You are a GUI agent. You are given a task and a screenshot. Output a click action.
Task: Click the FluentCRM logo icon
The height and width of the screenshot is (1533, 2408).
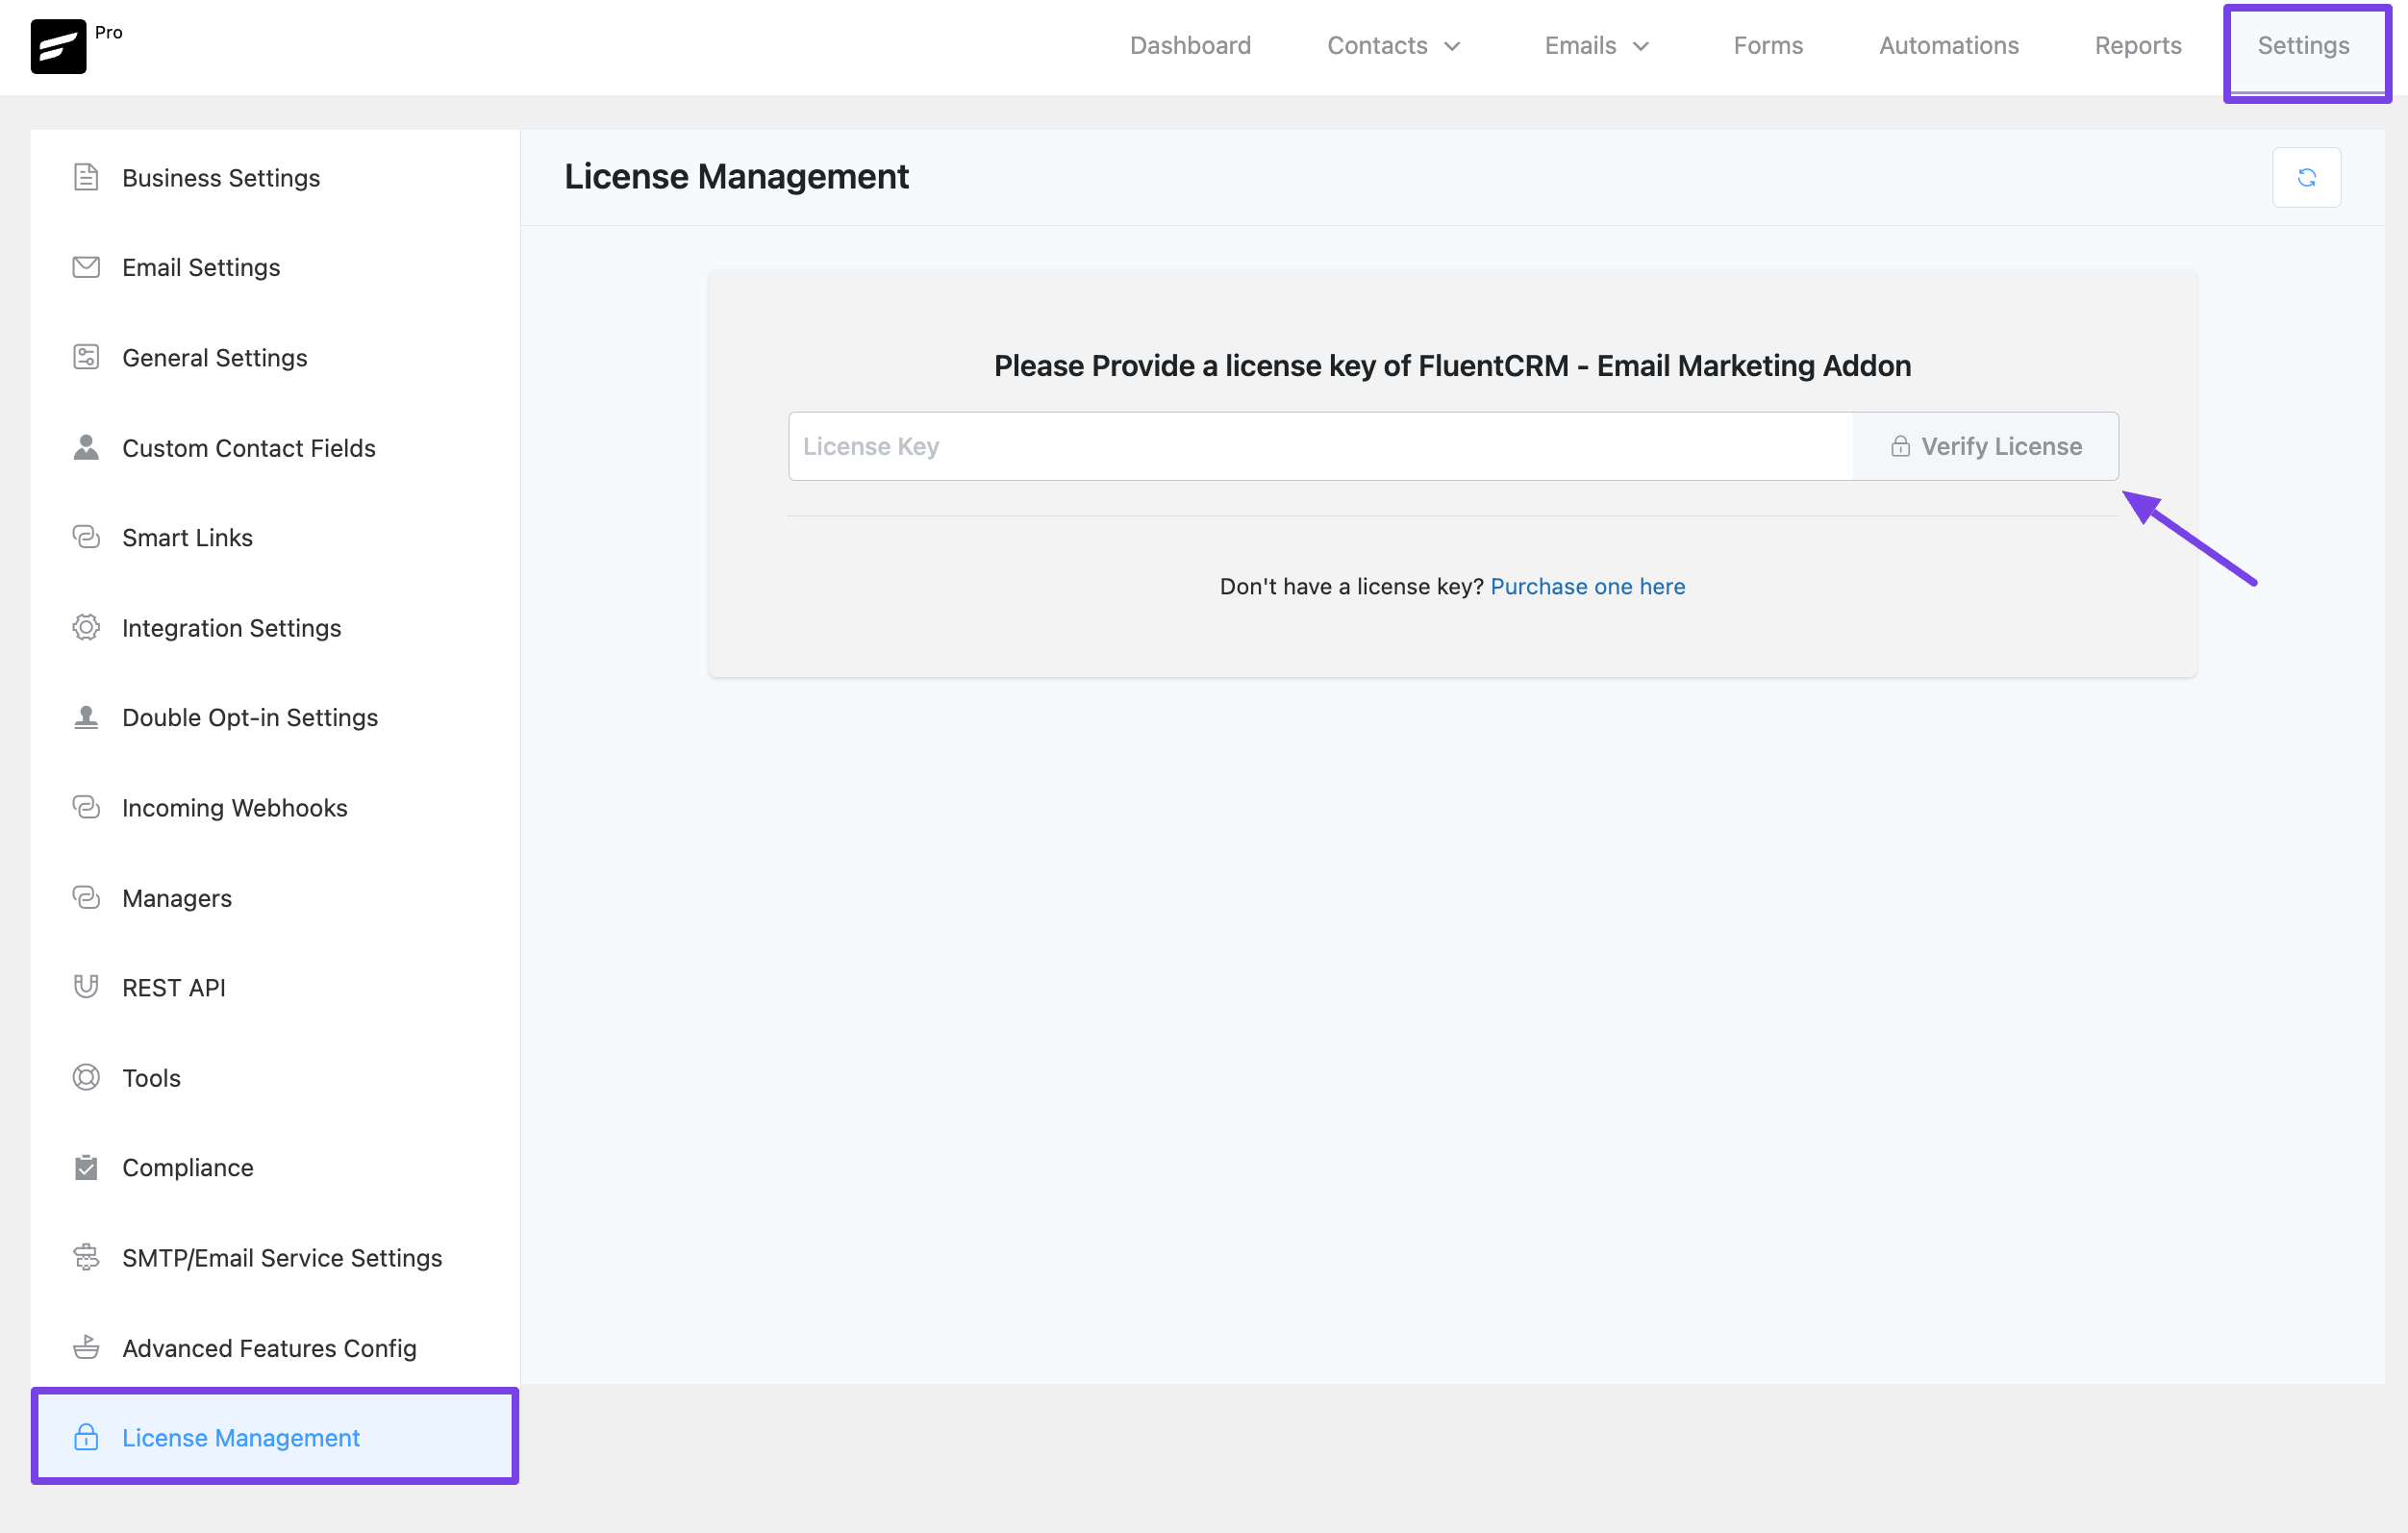58,46
